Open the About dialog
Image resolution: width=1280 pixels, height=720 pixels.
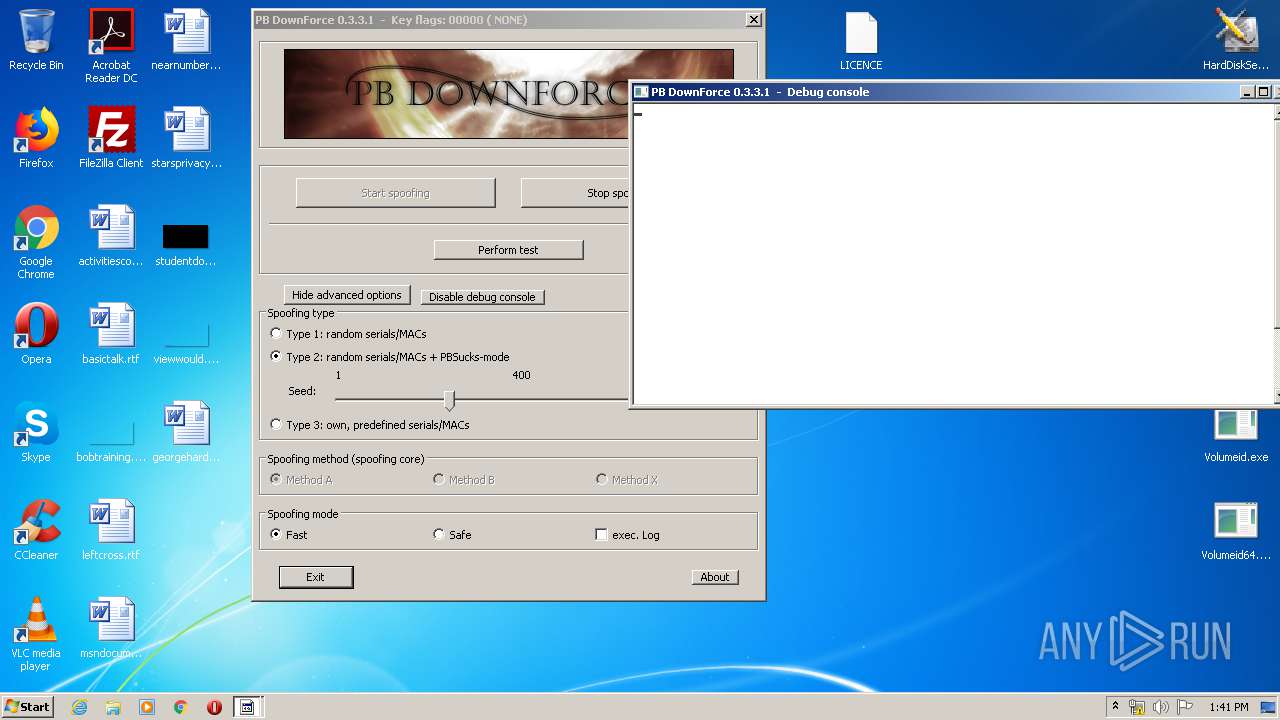pyautogui.click(x=714, y=577)
